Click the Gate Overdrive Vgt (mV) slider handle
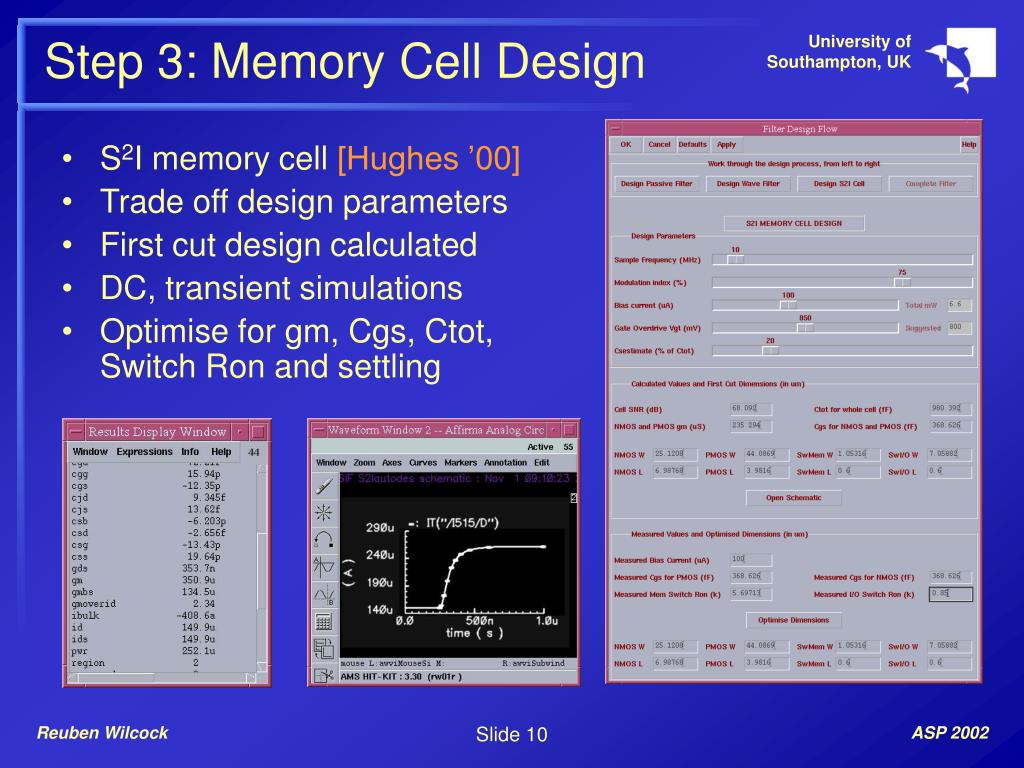This screenshot has height=768, width=1024. click(x=805, y=328)
